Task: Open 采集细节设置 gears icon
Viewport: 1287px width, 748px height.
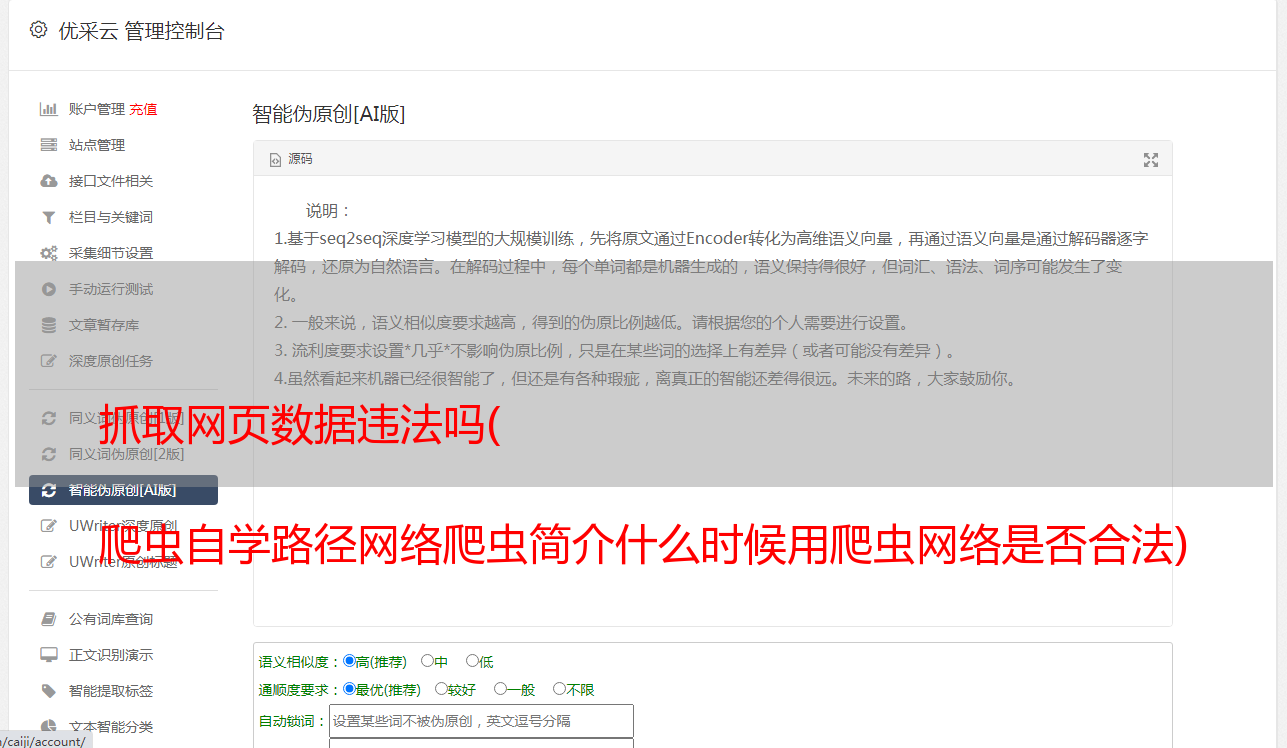Action: click(x=48, y=253)
